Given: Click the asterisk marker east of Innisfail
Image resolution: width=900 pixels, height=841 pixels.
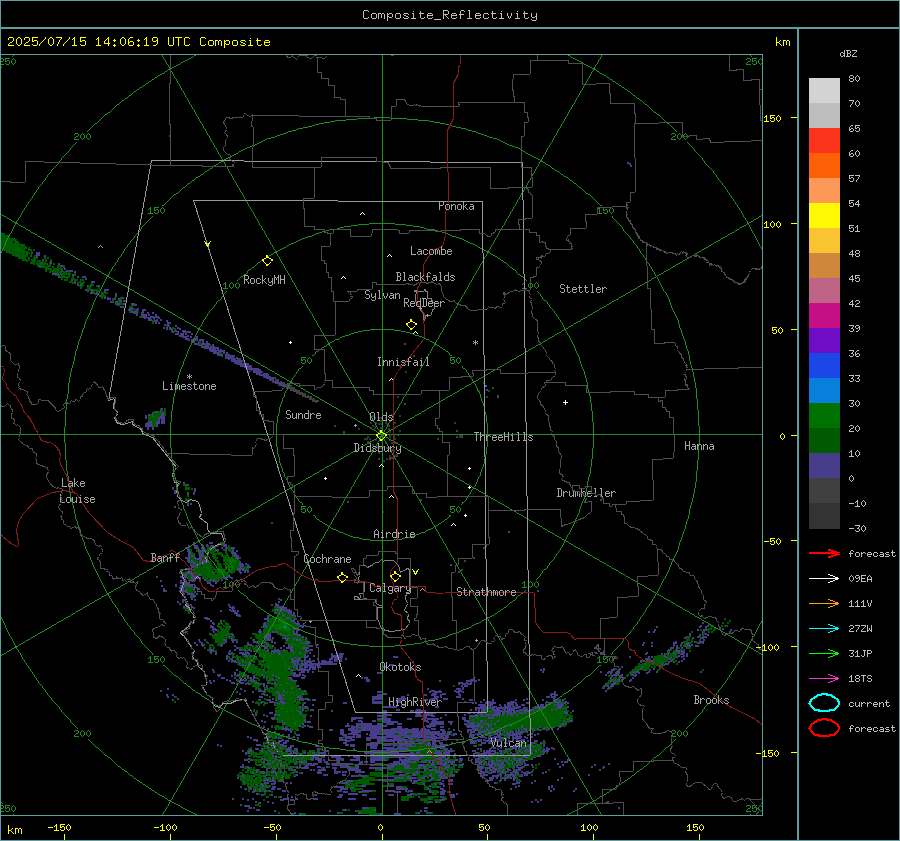Looking at the screenshot, I should pos(475,343).
